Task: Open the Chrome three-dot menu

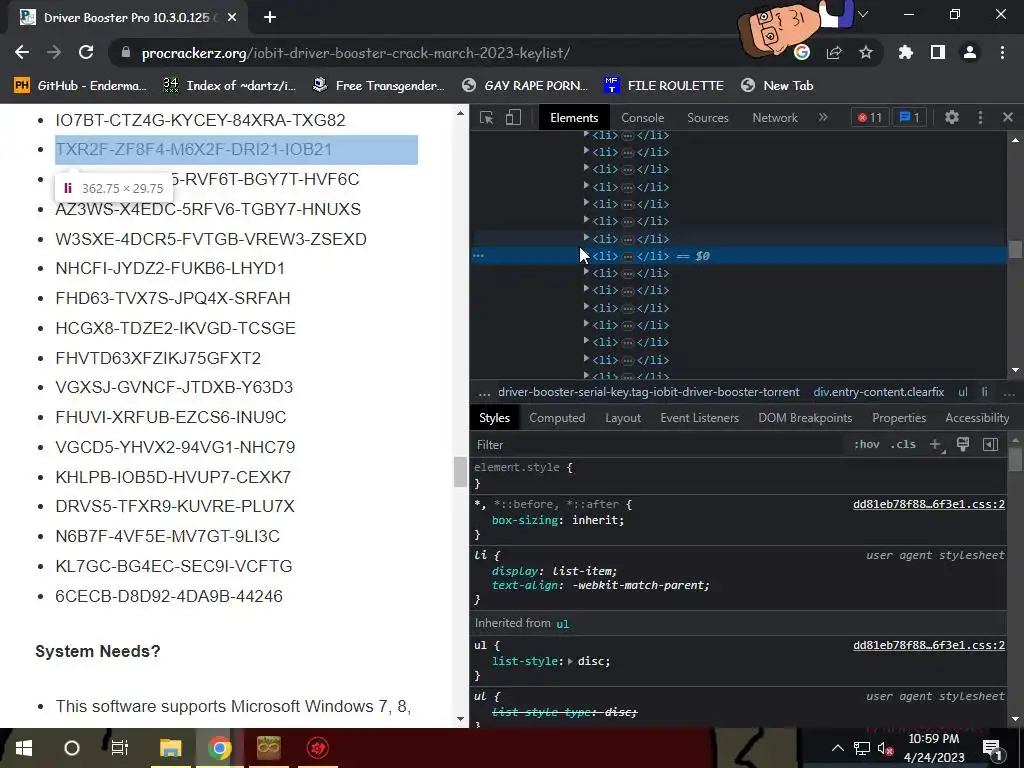Action: 1002,52
